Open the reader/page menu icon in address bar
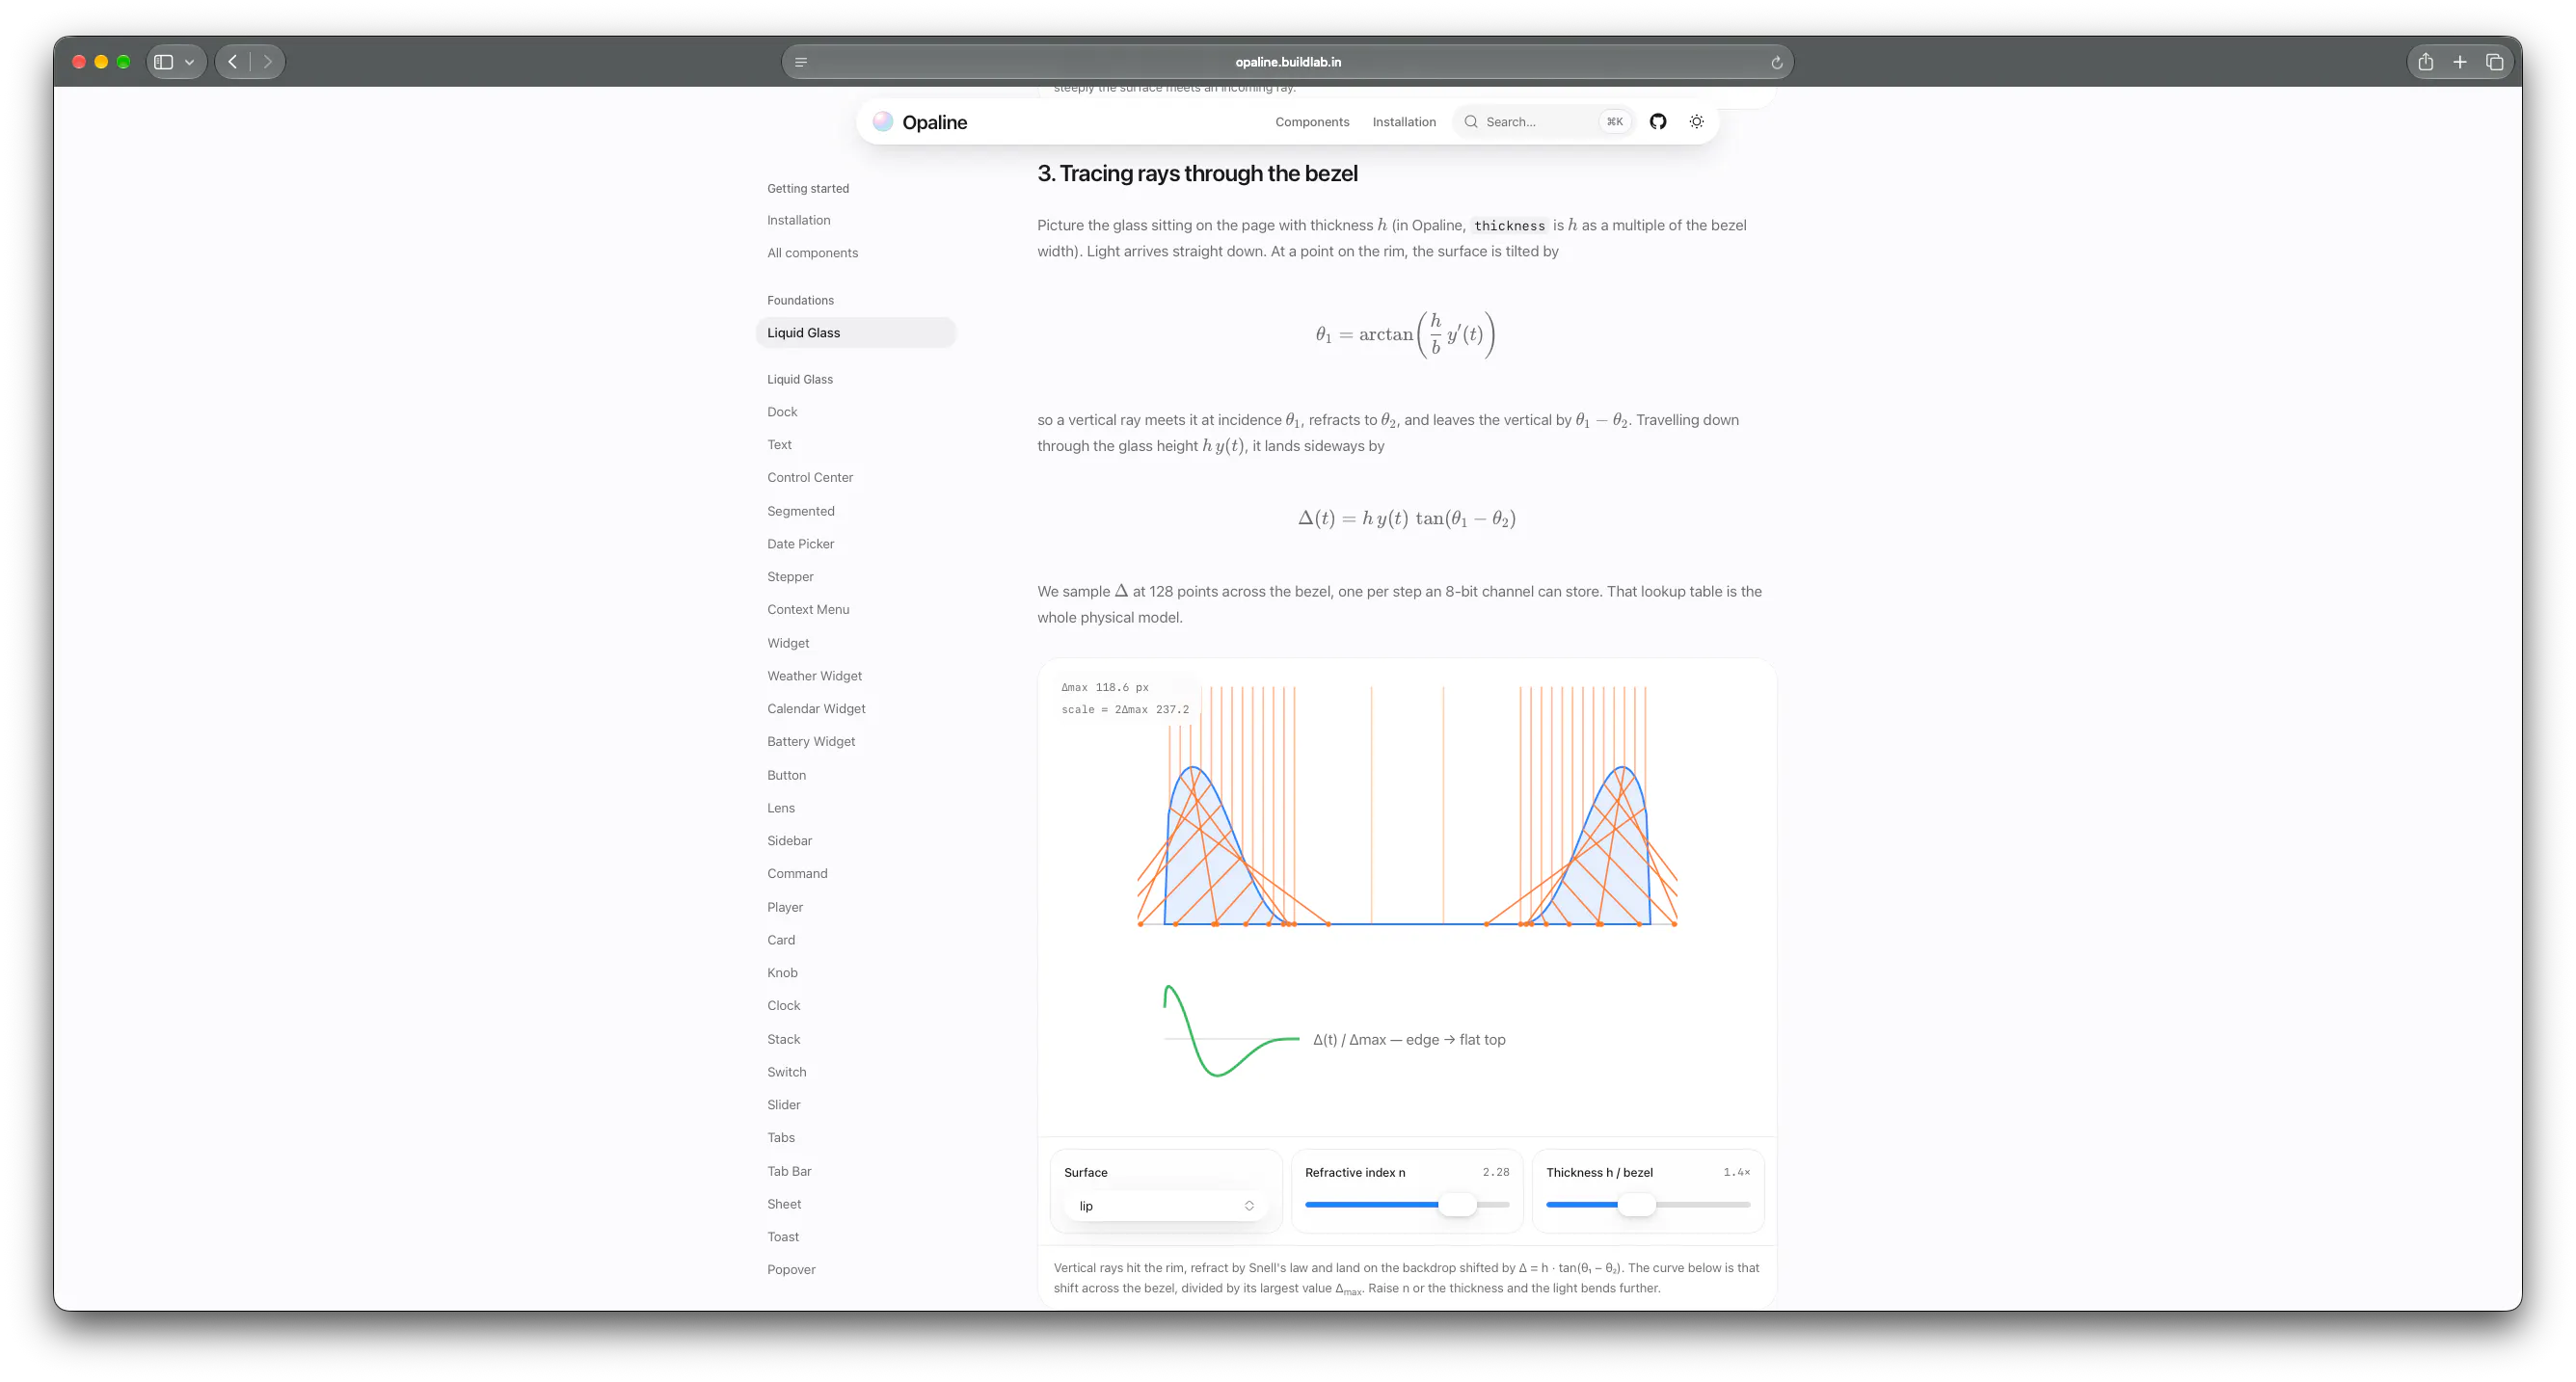This screenshot has width=2576, height=1382. 801,62
